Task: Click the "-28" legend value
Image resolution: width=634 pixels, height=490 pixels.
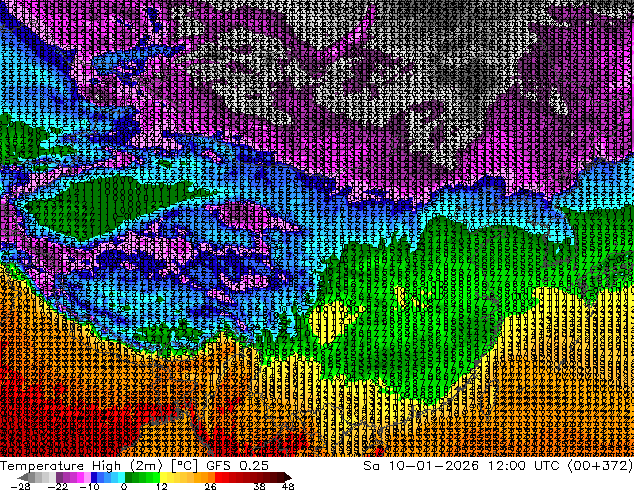Action: coord(20,486)
